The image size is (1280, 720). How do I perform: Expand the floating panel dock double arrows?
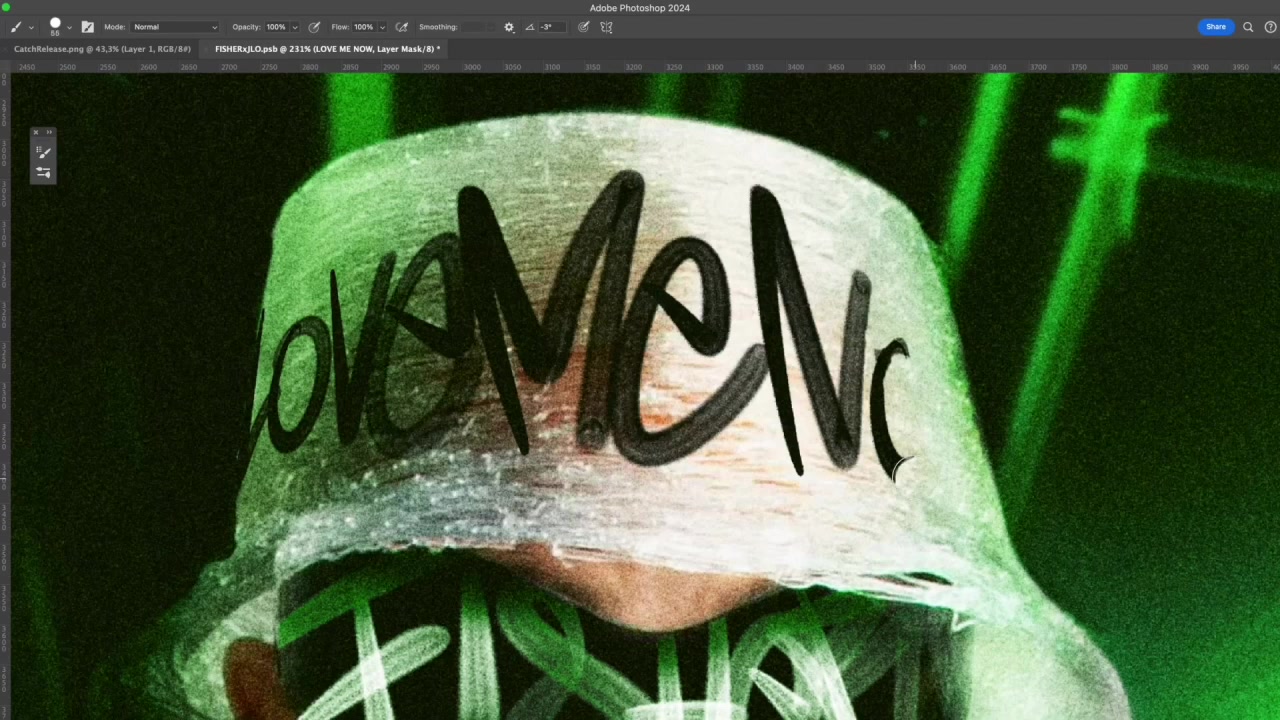pos(49,132)
